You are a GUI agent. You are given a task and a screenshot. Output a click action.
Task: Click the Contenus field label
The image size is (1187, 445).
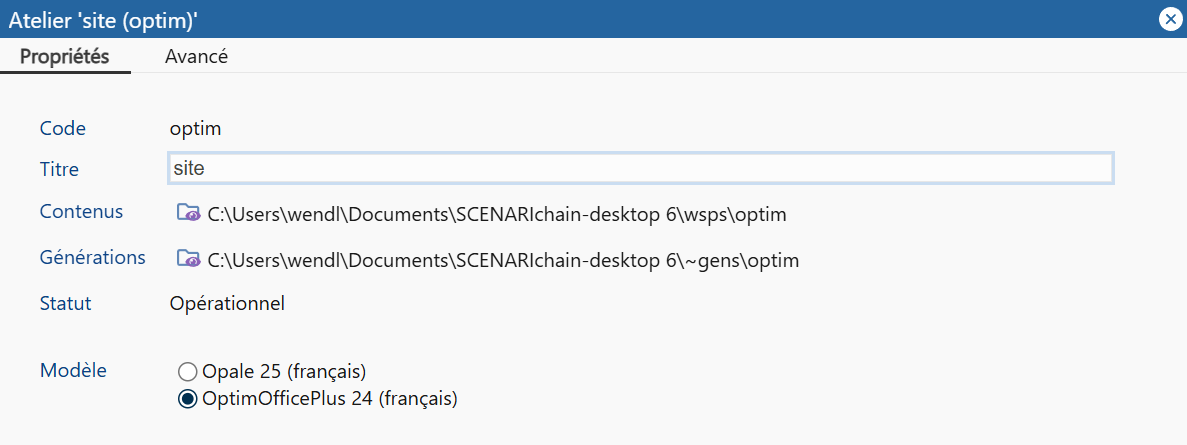(x=81, y=212)
